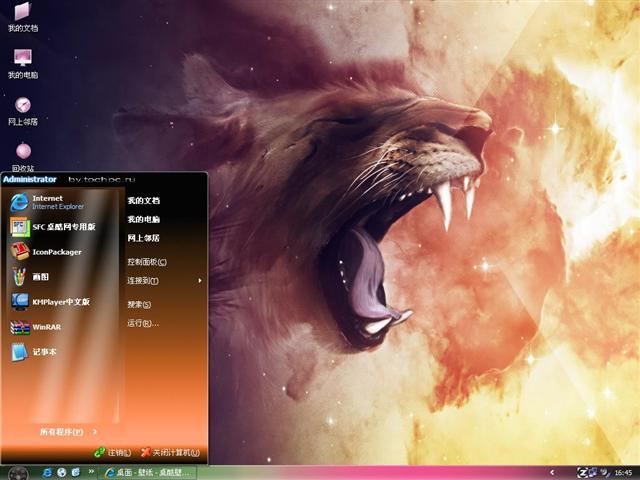Image resolution: width=640 pixels, height=480 pixels.
Task: Select 网上邻居 in Start menu right column
Action: tap(144, 238)
